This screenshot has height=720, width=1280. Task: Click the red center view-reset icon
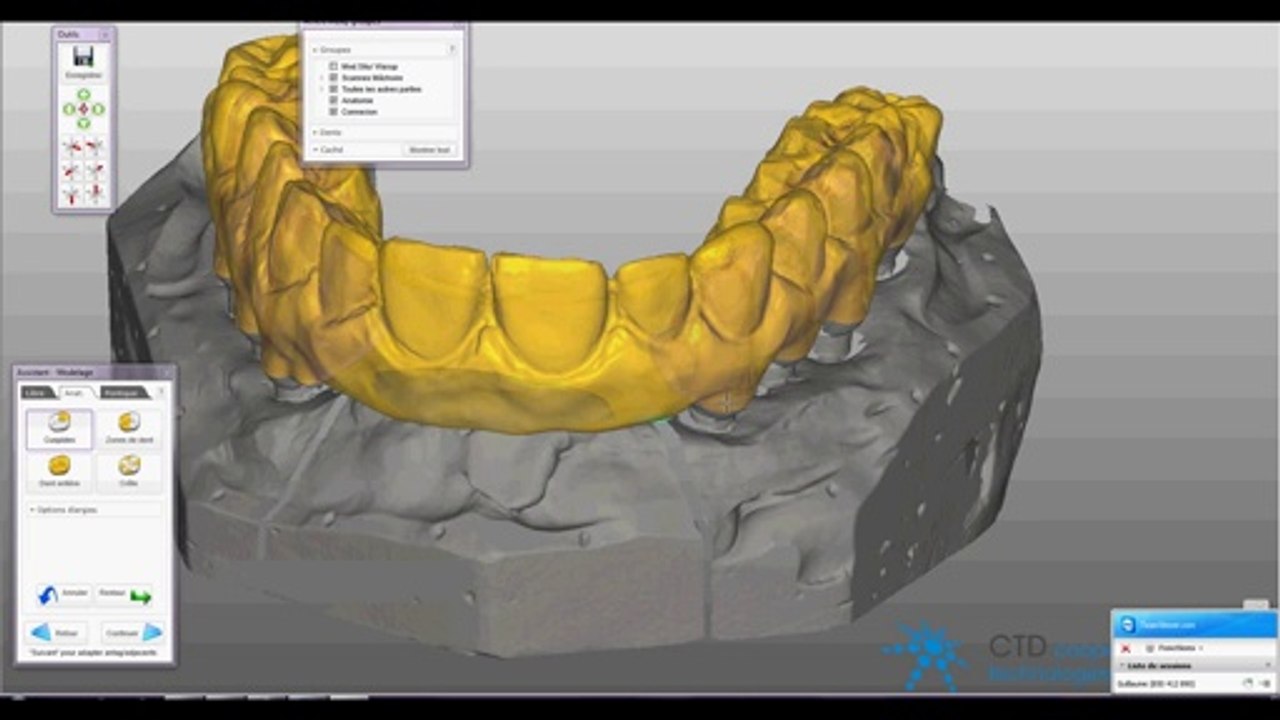pyautogui.click(x=84, y=108)
